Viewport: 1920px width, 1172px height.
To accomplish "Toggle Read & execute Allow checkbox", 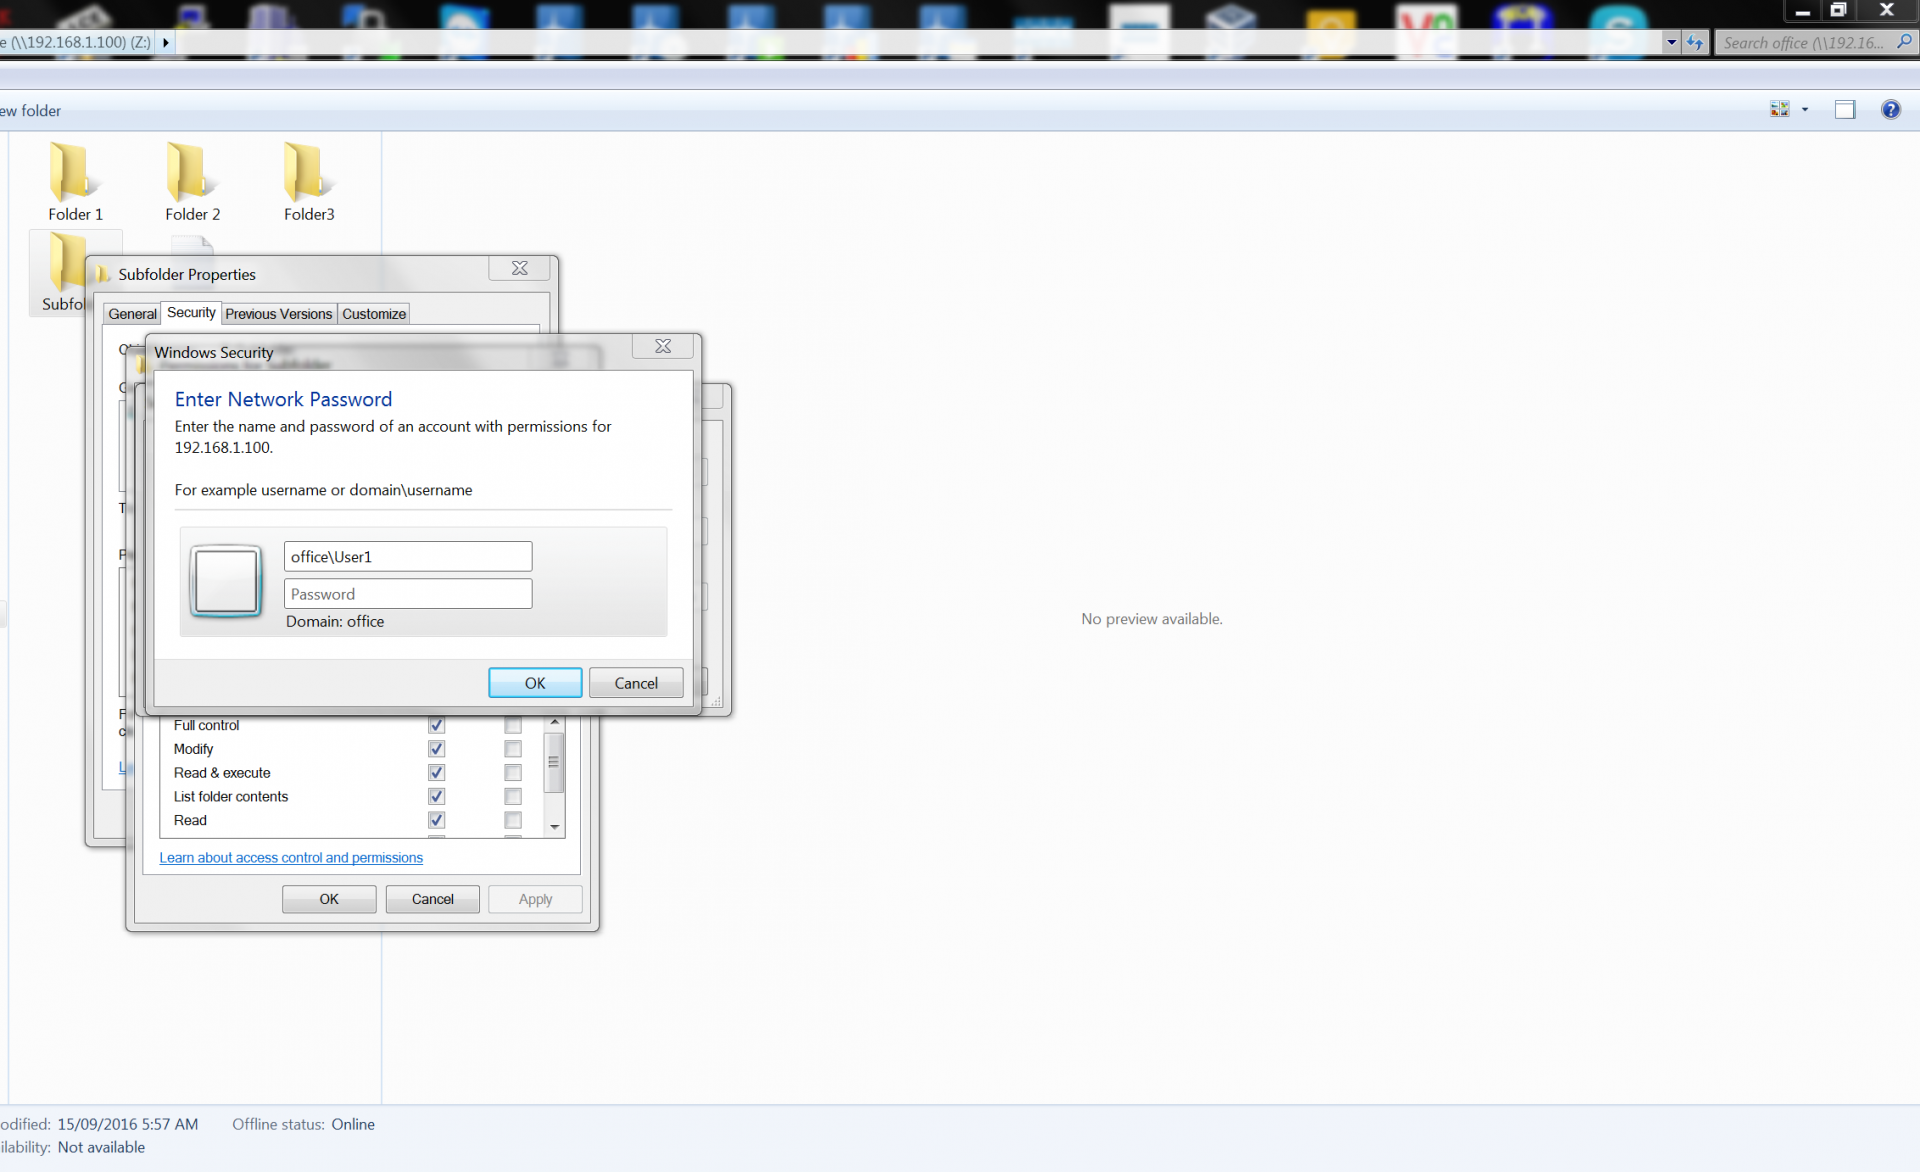I will 436,773.
